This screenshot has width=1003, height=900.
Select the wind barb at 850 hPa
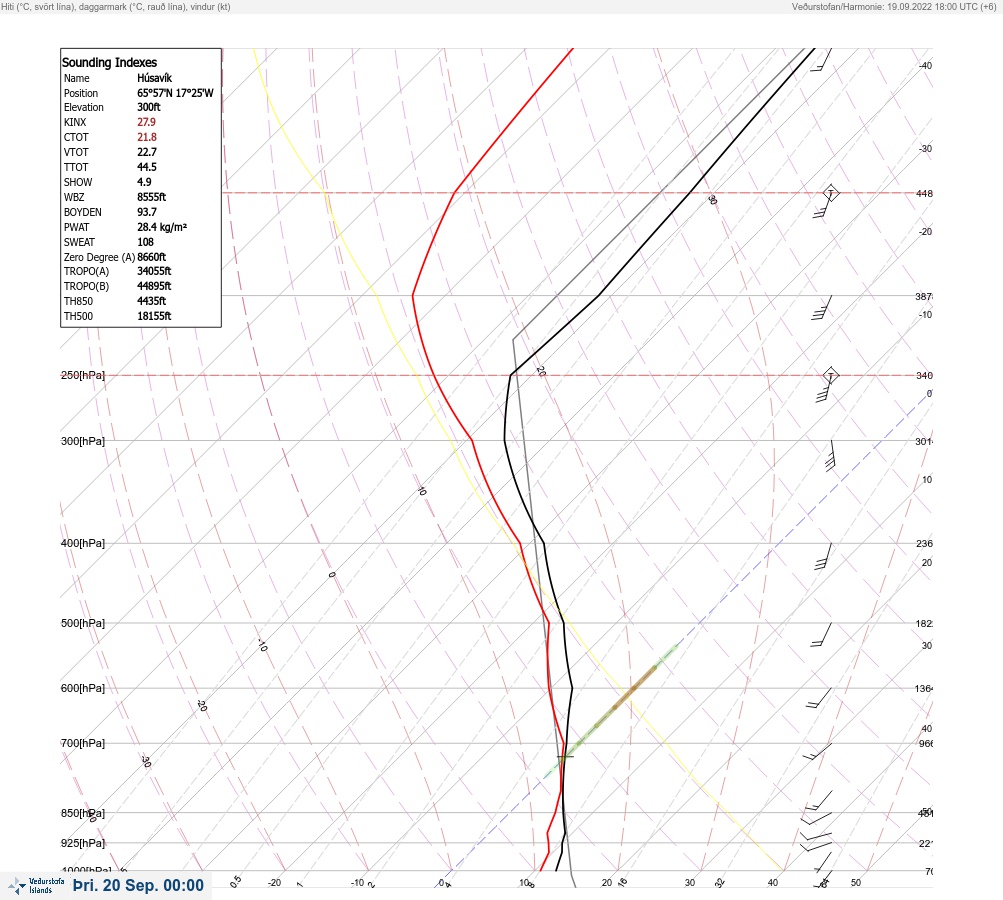[x=816, y=819]
